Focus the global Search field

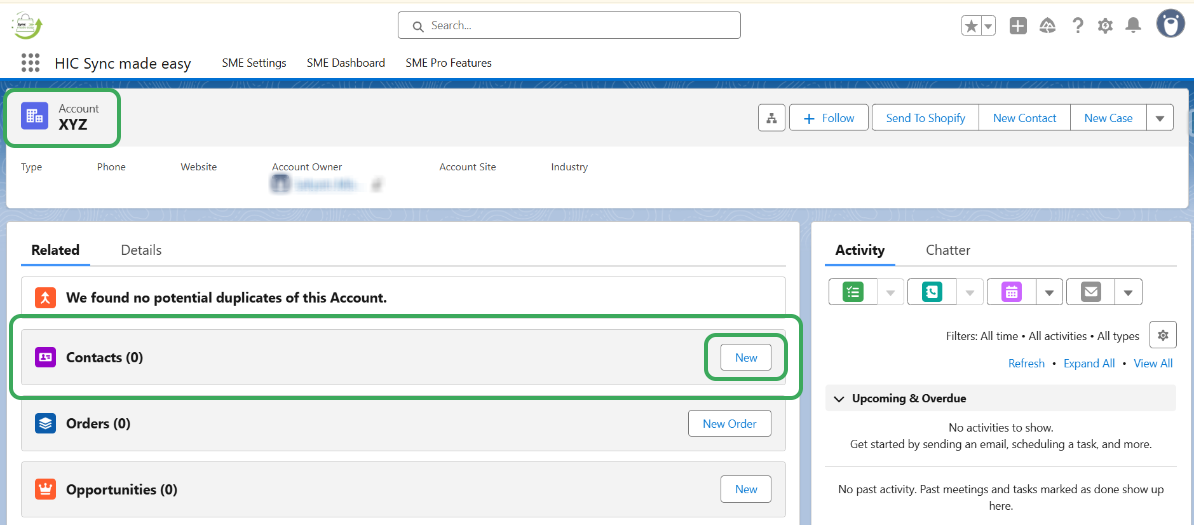point(569,25)
